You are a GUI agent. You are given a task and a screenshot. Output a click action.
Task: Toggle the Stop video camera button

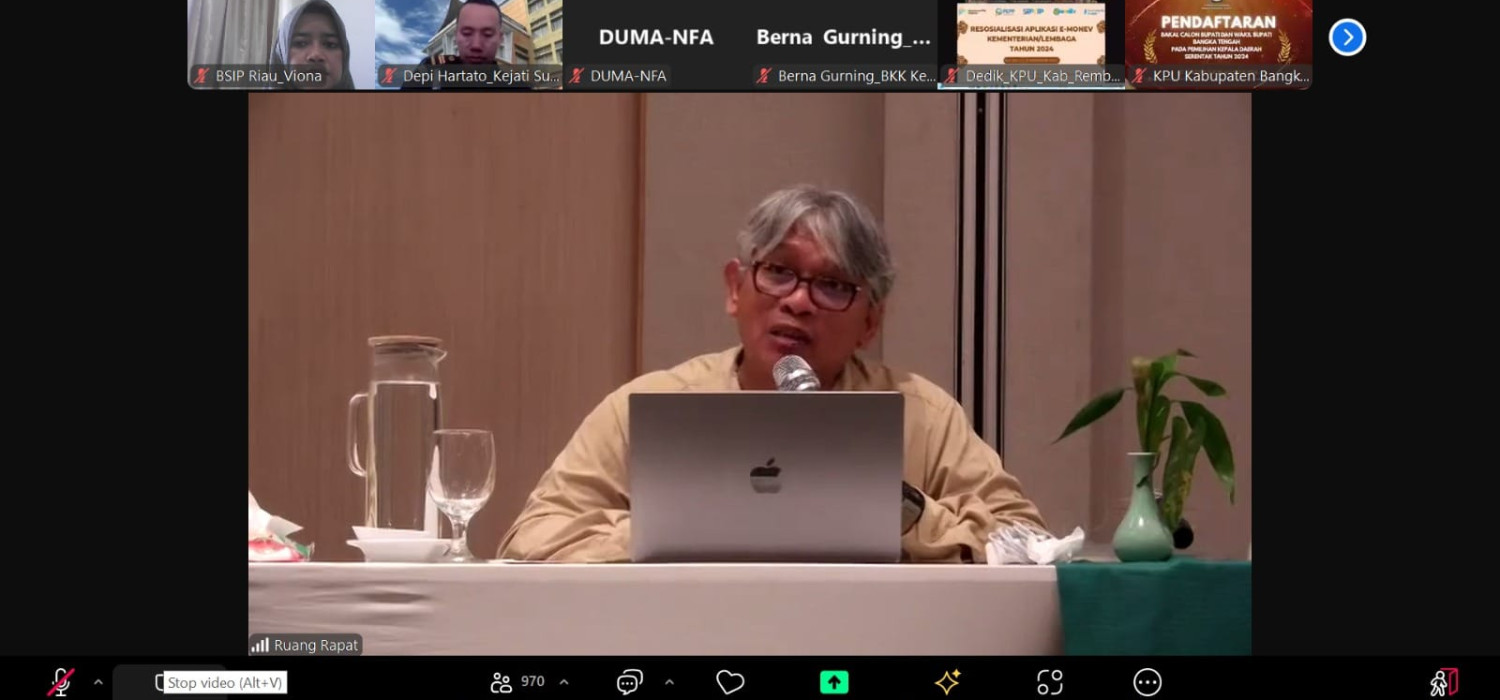click(x=158, y=682)
